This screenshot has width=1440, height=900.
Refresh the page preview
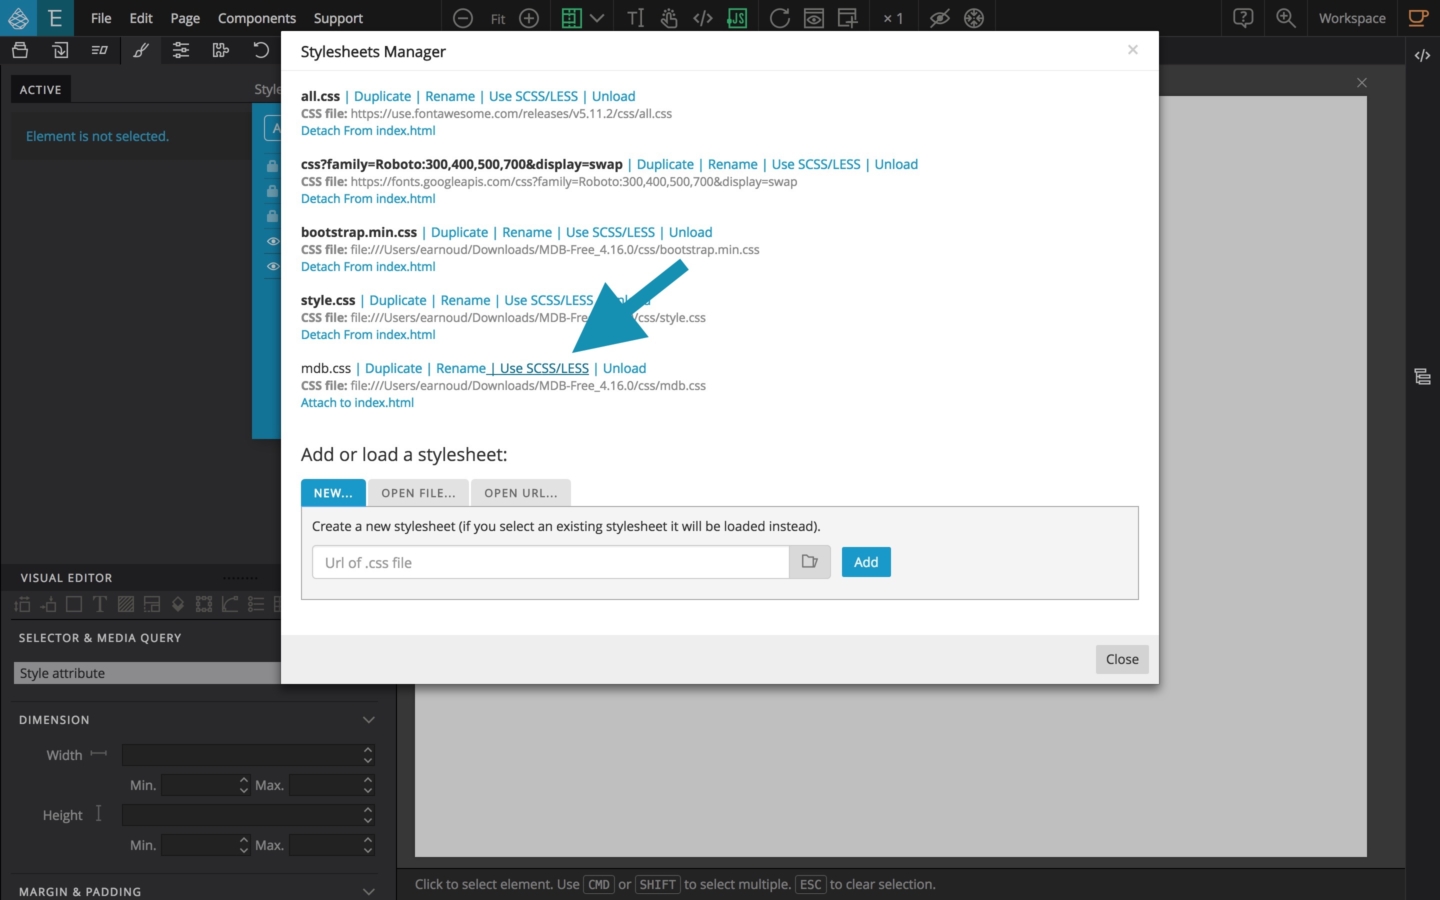(779, 17)
